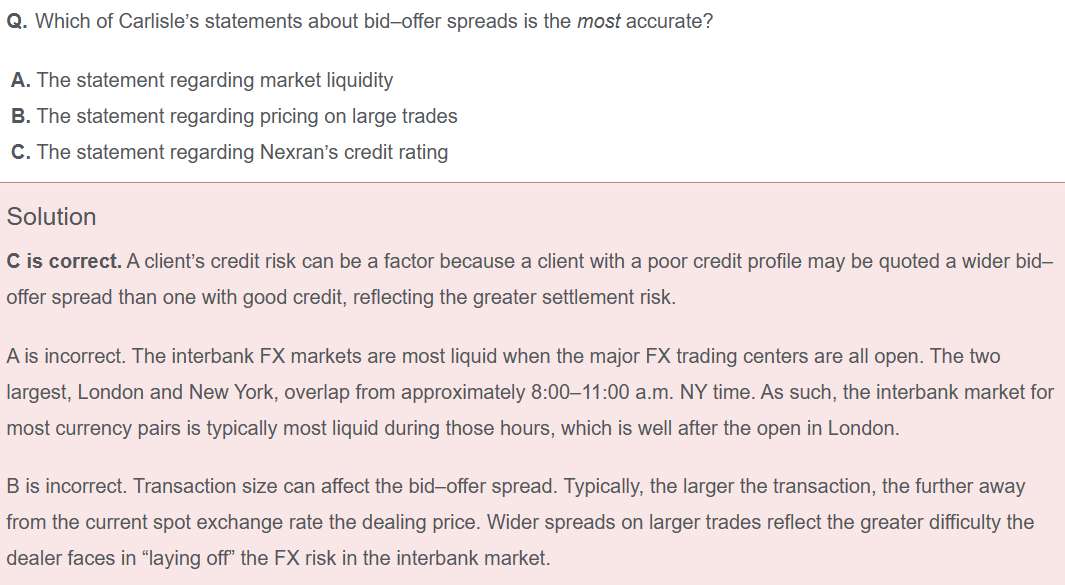1065x585 pixels.
Task: Select answer A about market liquidity
Action: coord(214,80)
